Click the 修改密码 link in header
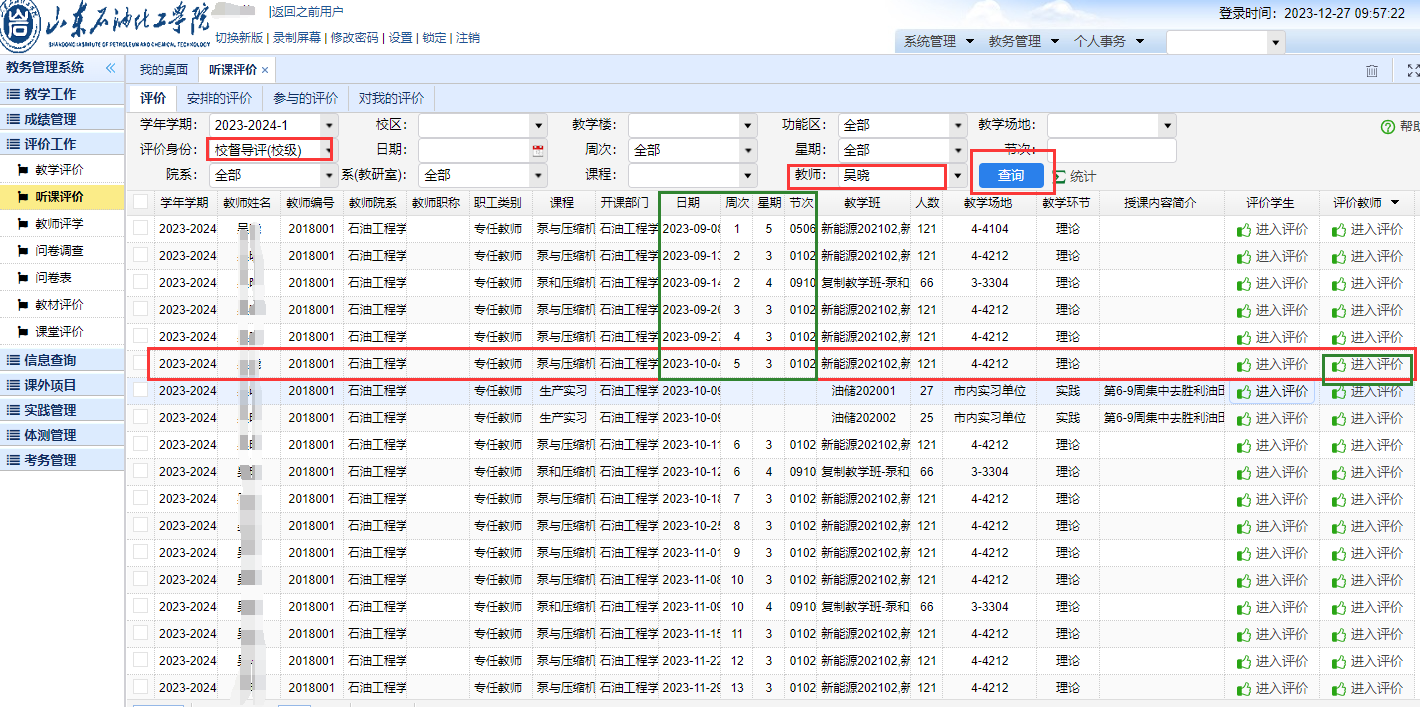The height and width of the screenshot is (707, 1420). (354, 38)
